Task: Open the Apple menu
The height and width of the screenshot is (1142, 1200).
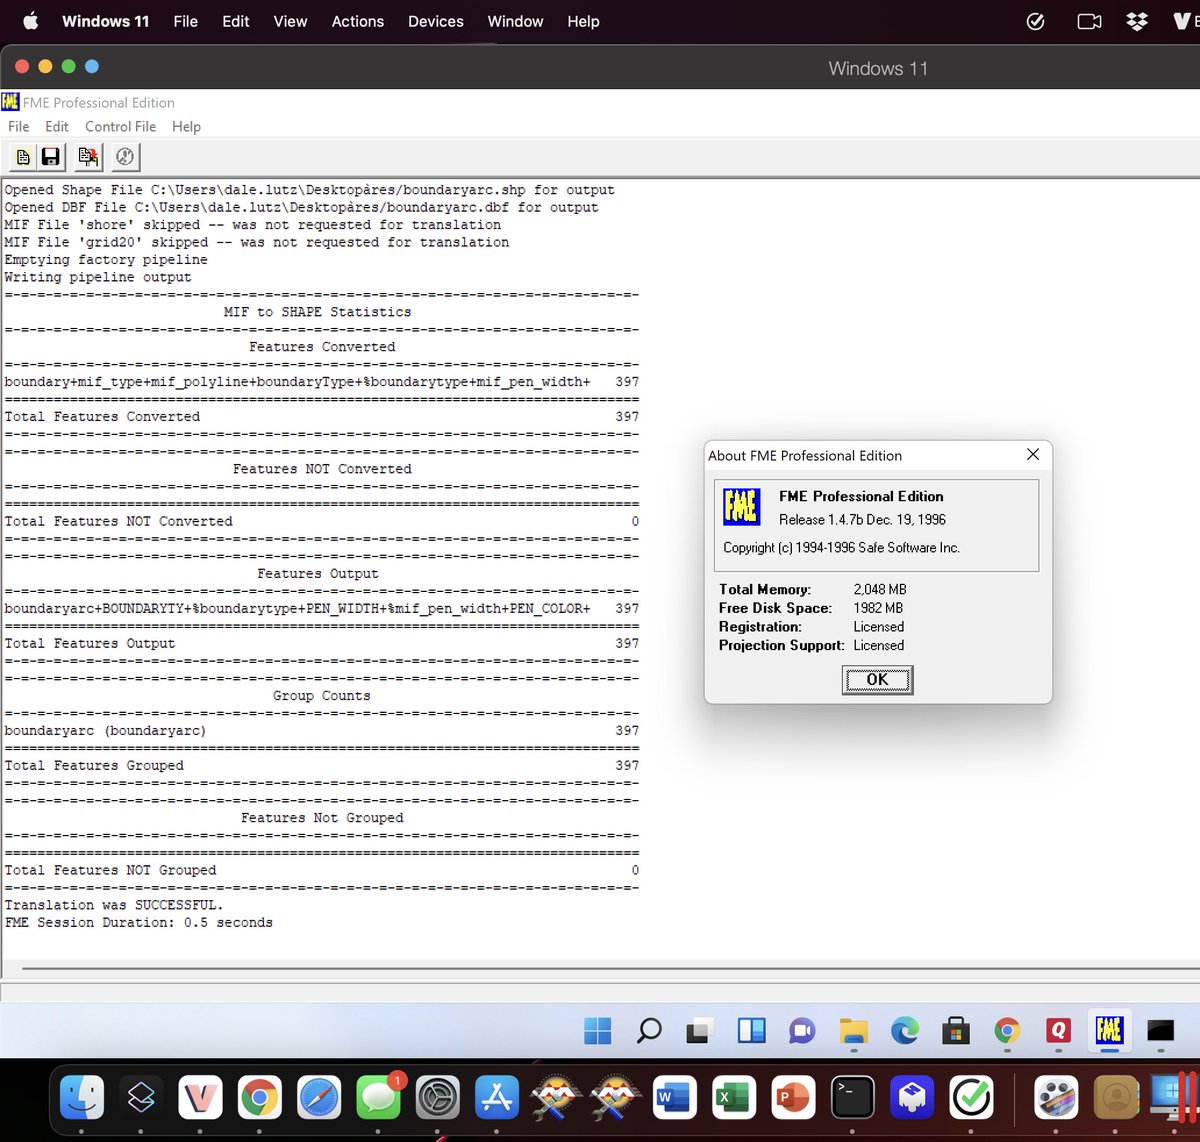Action: [31, 21]
